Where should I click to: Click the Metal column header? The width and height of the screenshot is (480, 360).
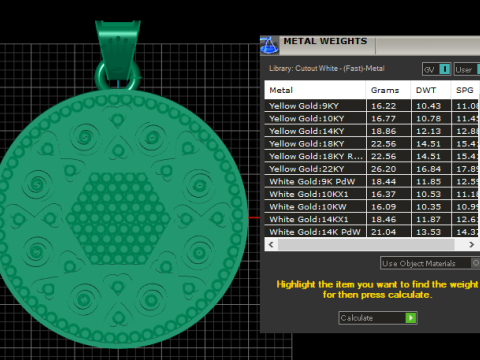coord(315,90)
